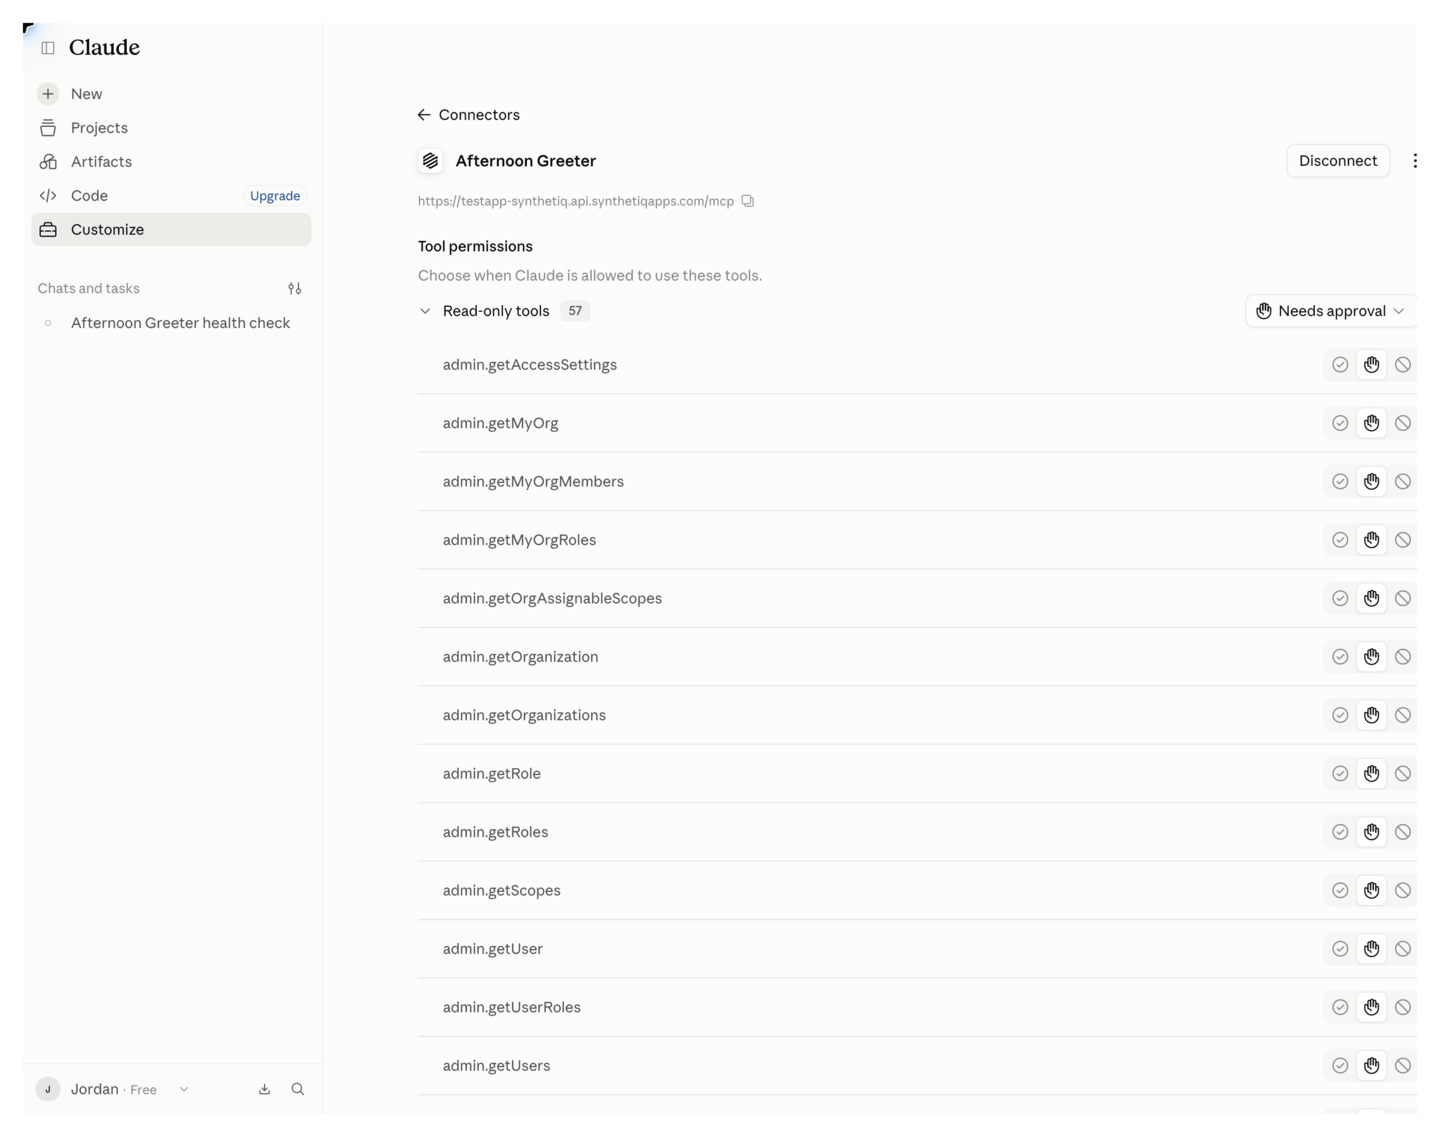Viewport: 1440px width, 1137px height.
Task: Always allow the admin.getUser tool
Action: pos(1340,949)
